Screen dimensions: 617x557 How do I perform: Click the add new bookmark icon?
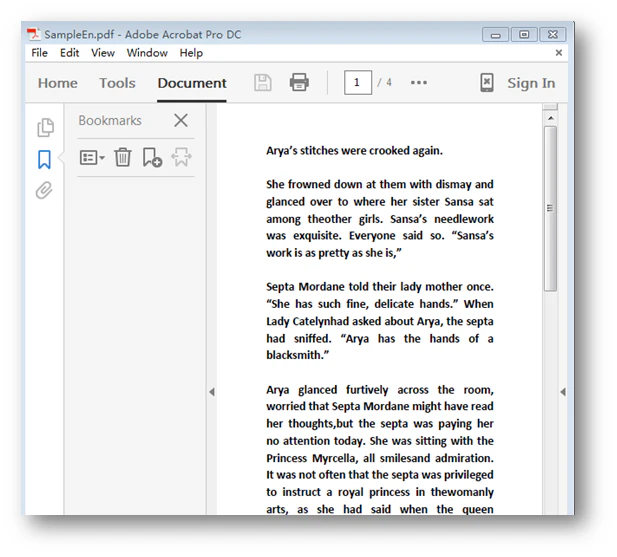[152, 157]
